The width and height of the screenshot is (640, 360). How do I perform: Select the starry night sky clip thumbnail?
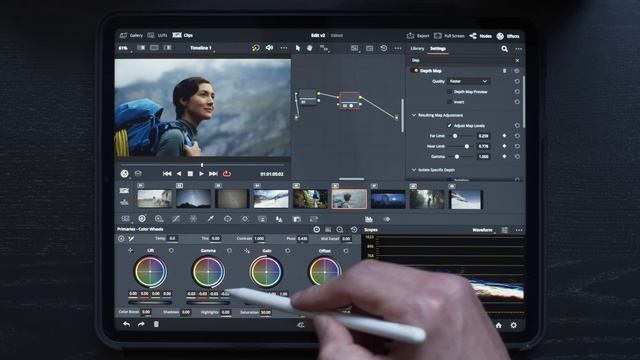click(193, 199)
